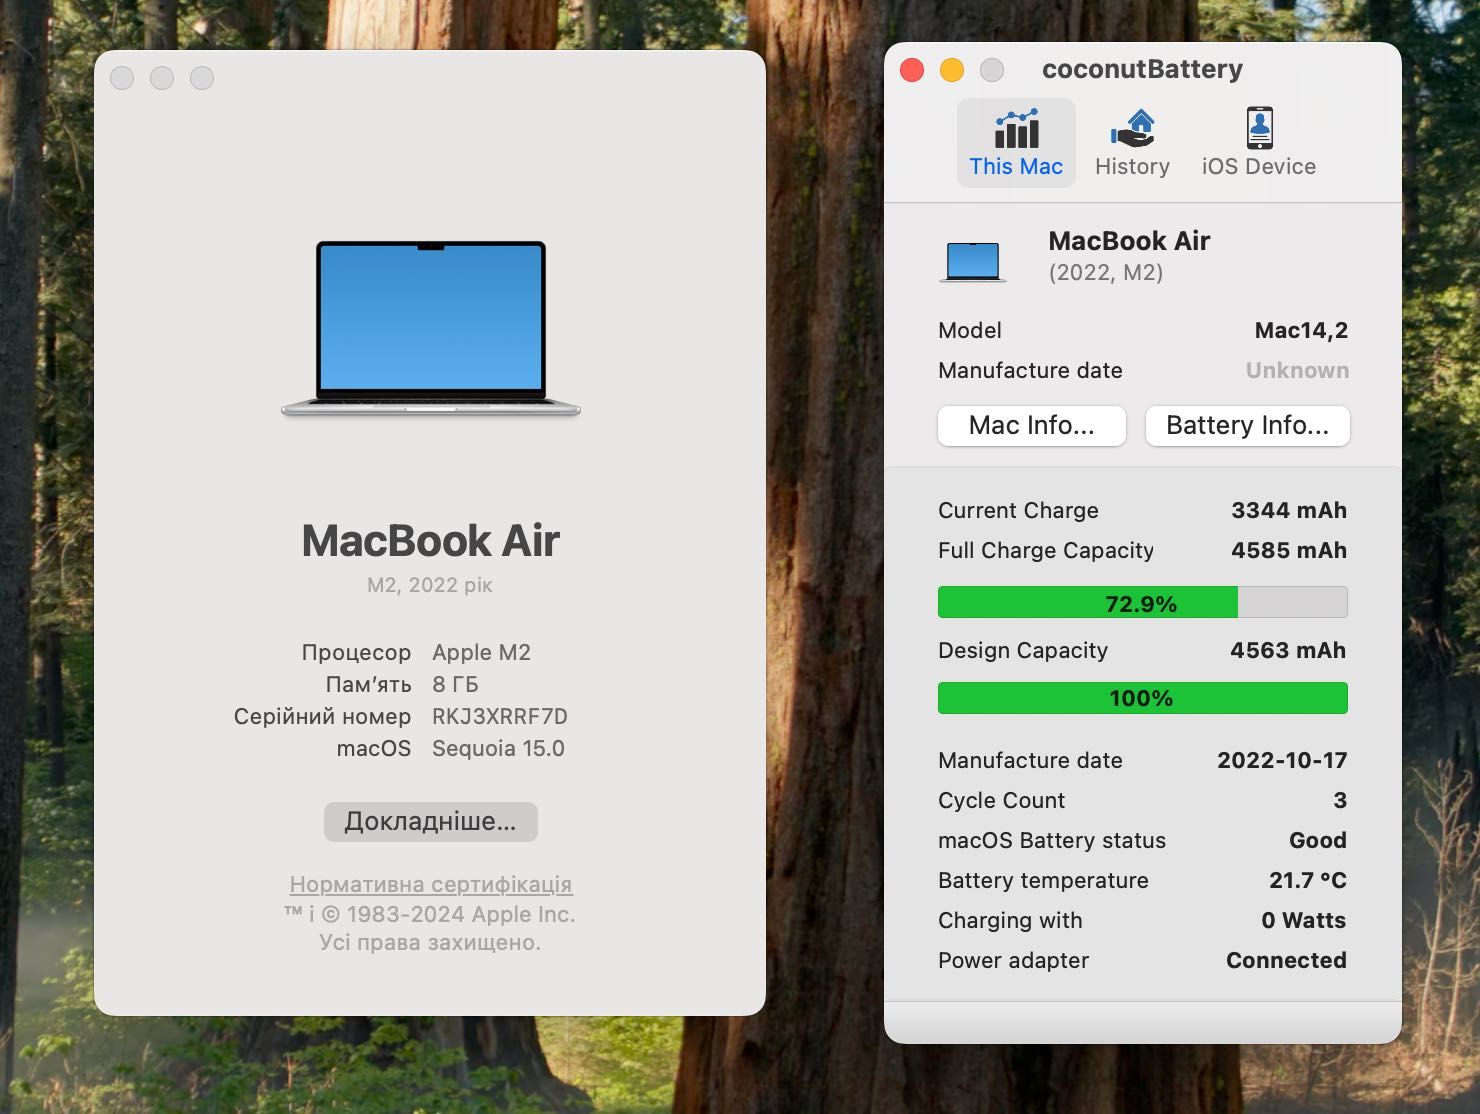Screen dimensions: 1480x1114
Task: Click the 2022-10-17 manufacture date
Action: pos(1282,760)
